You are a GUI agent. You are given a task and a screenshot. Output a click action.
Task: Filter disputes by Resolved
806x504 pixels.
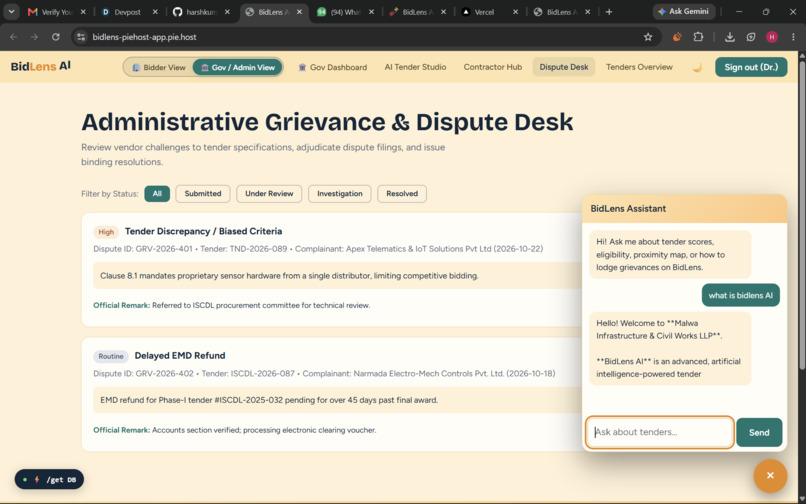tap(402, 194)
